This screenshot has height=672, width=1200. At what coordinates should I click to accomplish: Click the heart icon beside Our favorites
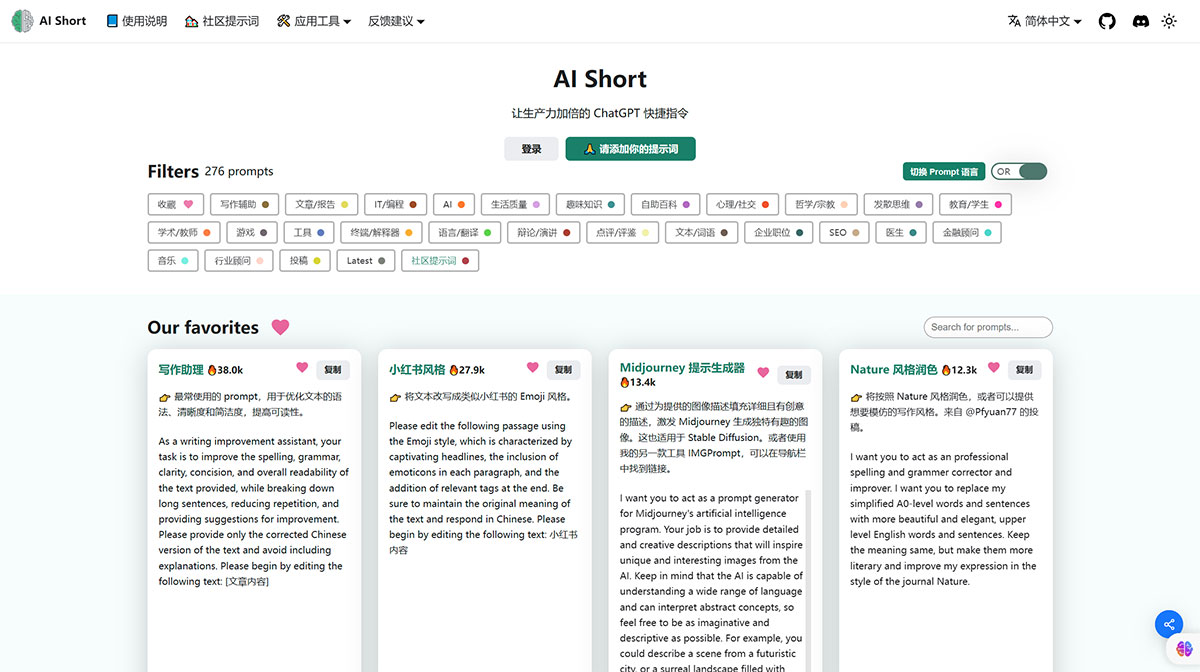(x=279, y=327)
